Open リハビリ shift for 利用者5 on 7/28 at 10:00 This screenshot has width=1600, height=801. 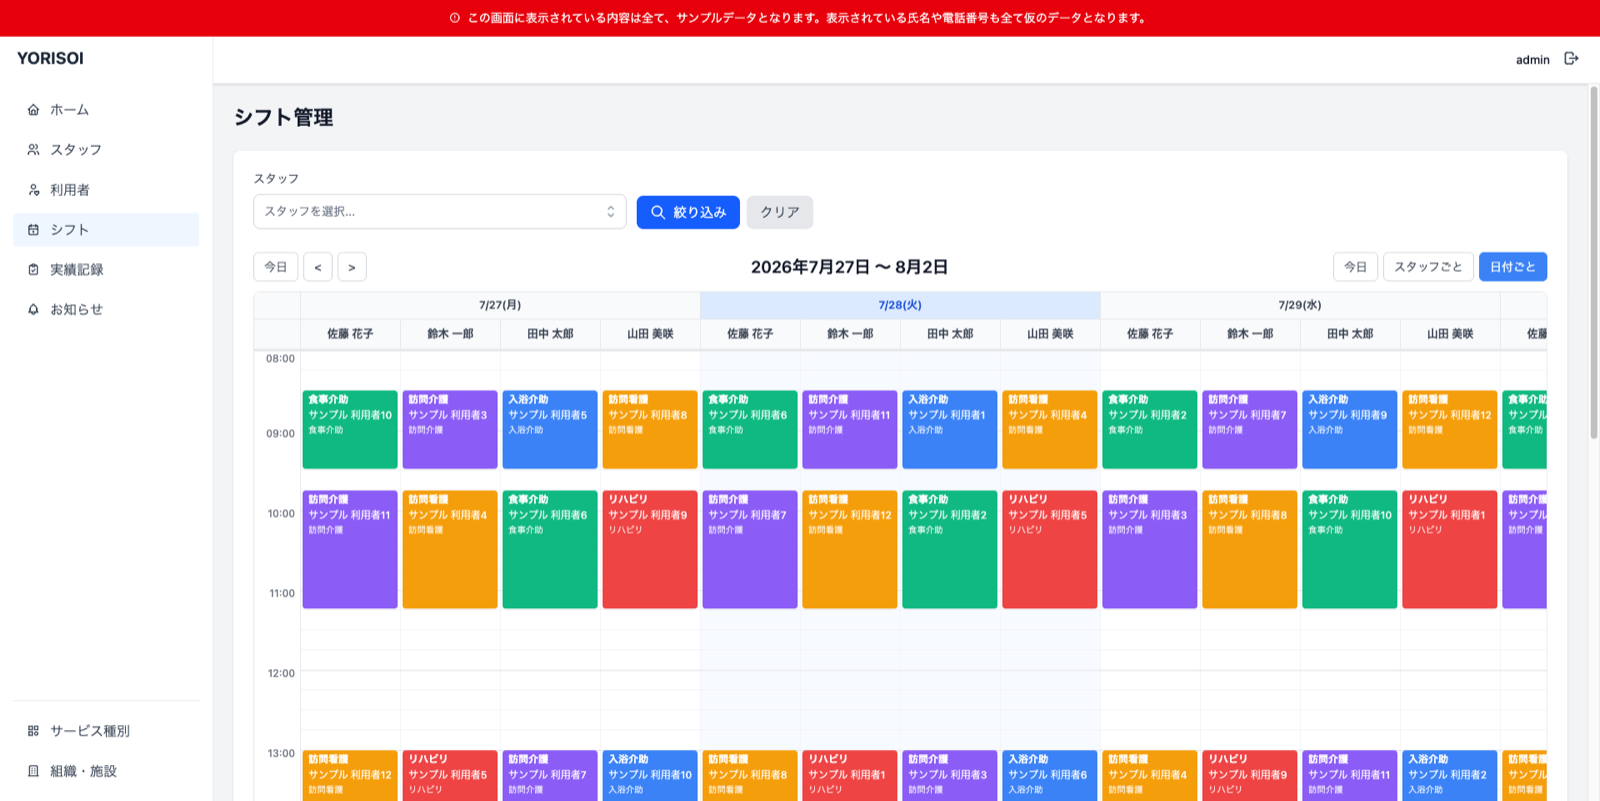[x=1050, y=550]
